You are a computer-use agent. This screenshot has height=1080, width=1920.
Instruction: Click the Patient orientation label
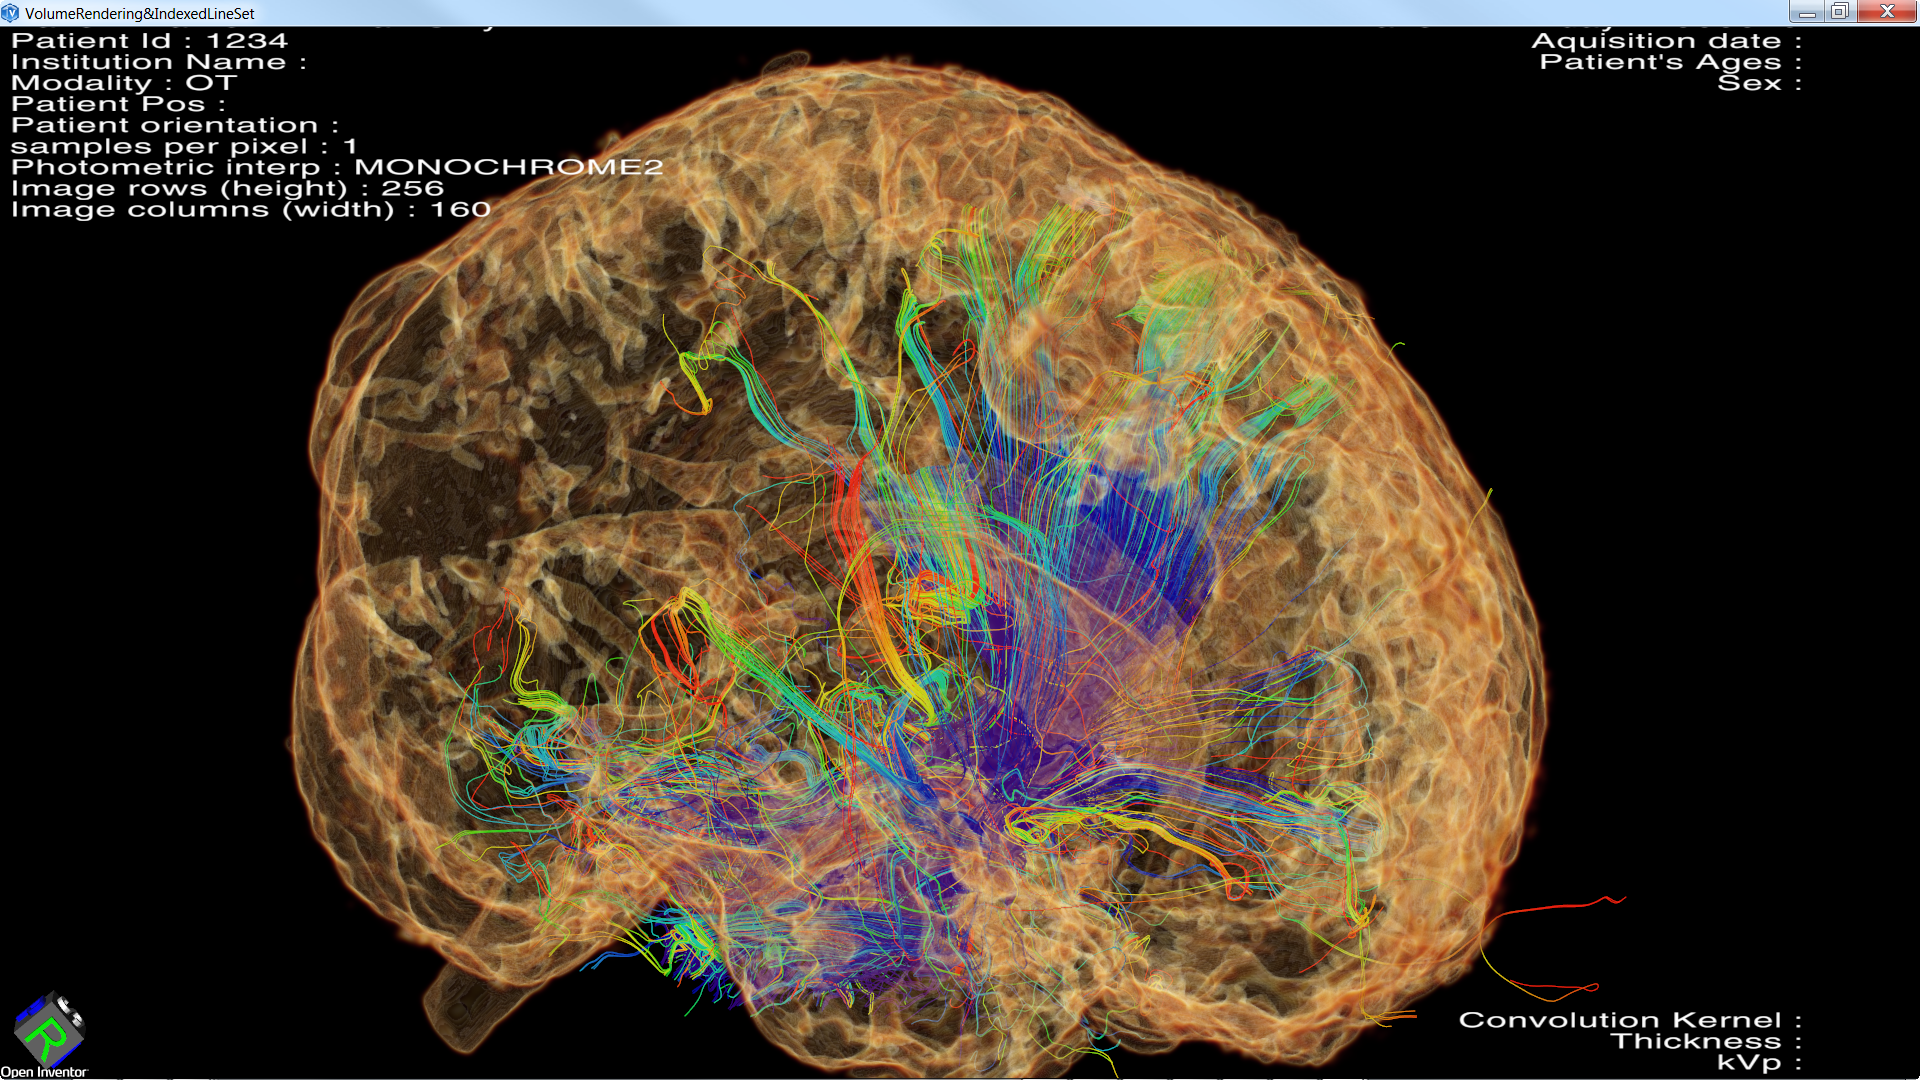coord(175,125)
